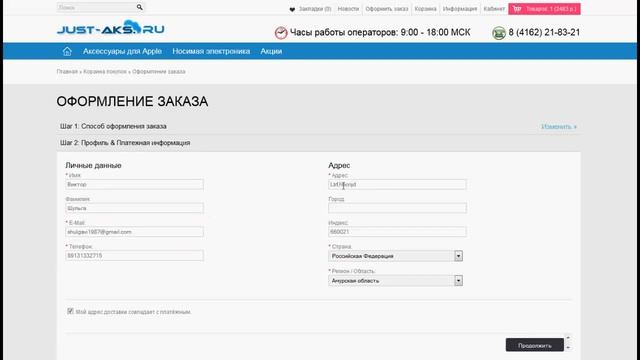Open the Аксессуары для Apple menu
Image resolution: width=640 pixels, height=360 pixels.
tap(122, 51)
